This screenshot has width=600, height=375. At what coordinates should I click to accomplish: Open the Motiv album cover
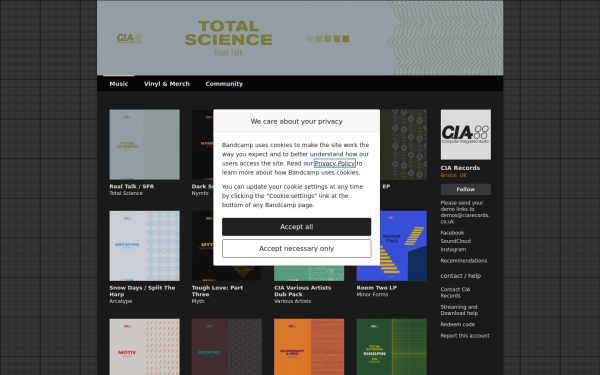(144, 347)
